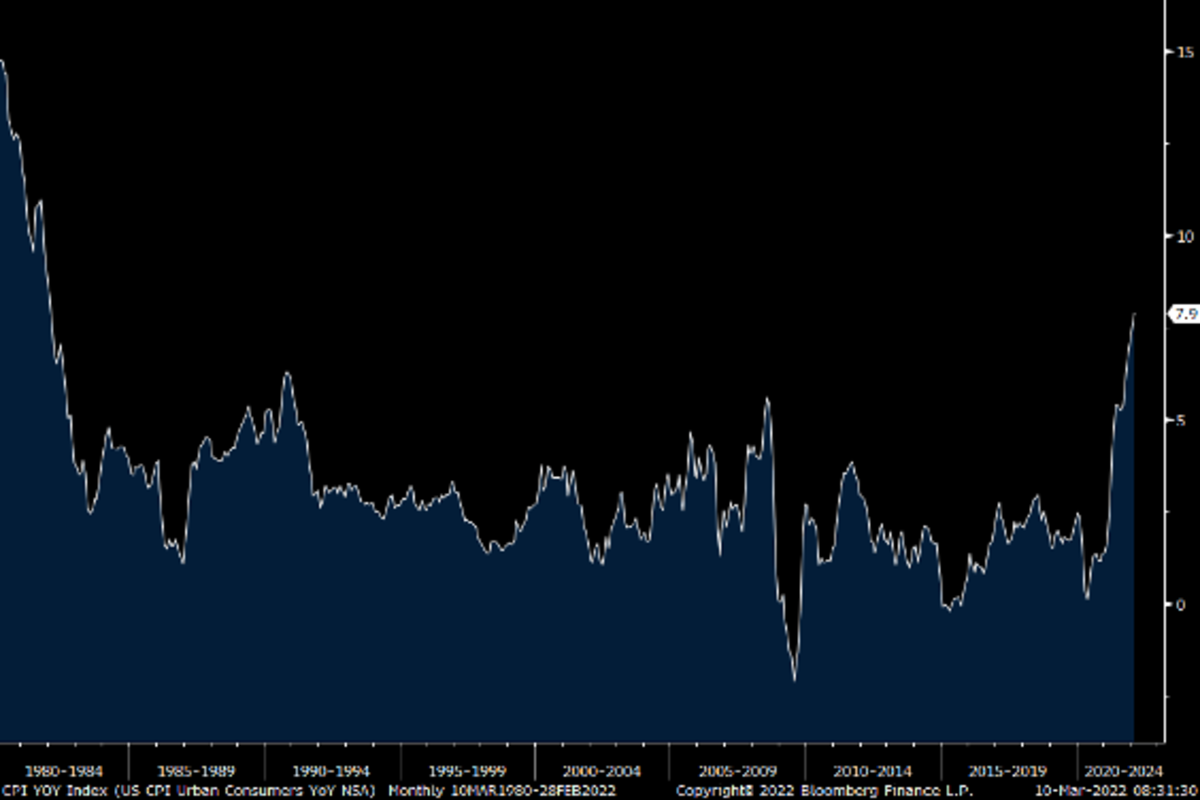1200x800 pixels.
Task: Click the 15 y-axis tick label
Action: (x=1184, y=51)
